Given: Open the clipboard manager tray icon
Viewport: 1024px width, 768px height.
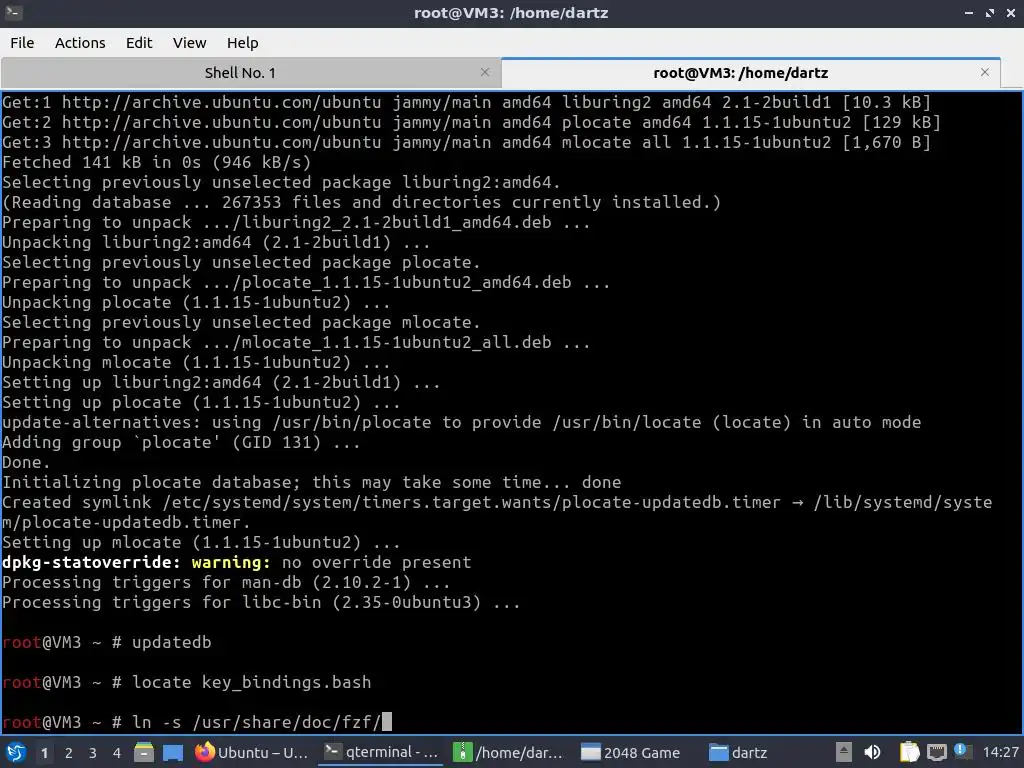Looking at the screenshot, I should pos(908,752).
